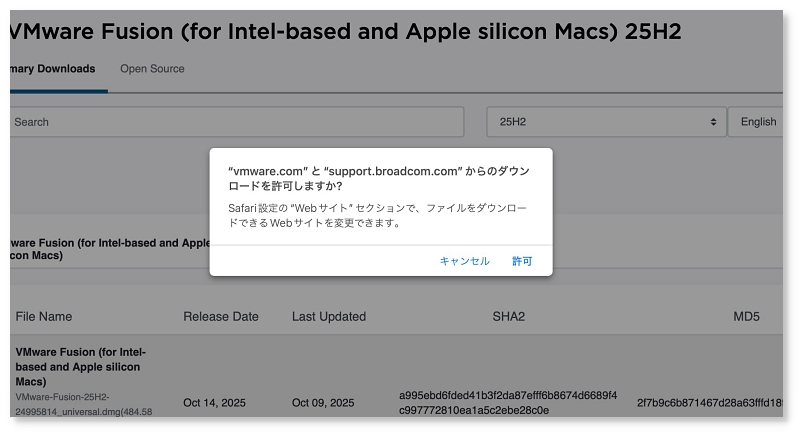Click the Oct 14, 2025 release date
The width and height of the screenshot is (801, 435).
[x=214, y=403]
